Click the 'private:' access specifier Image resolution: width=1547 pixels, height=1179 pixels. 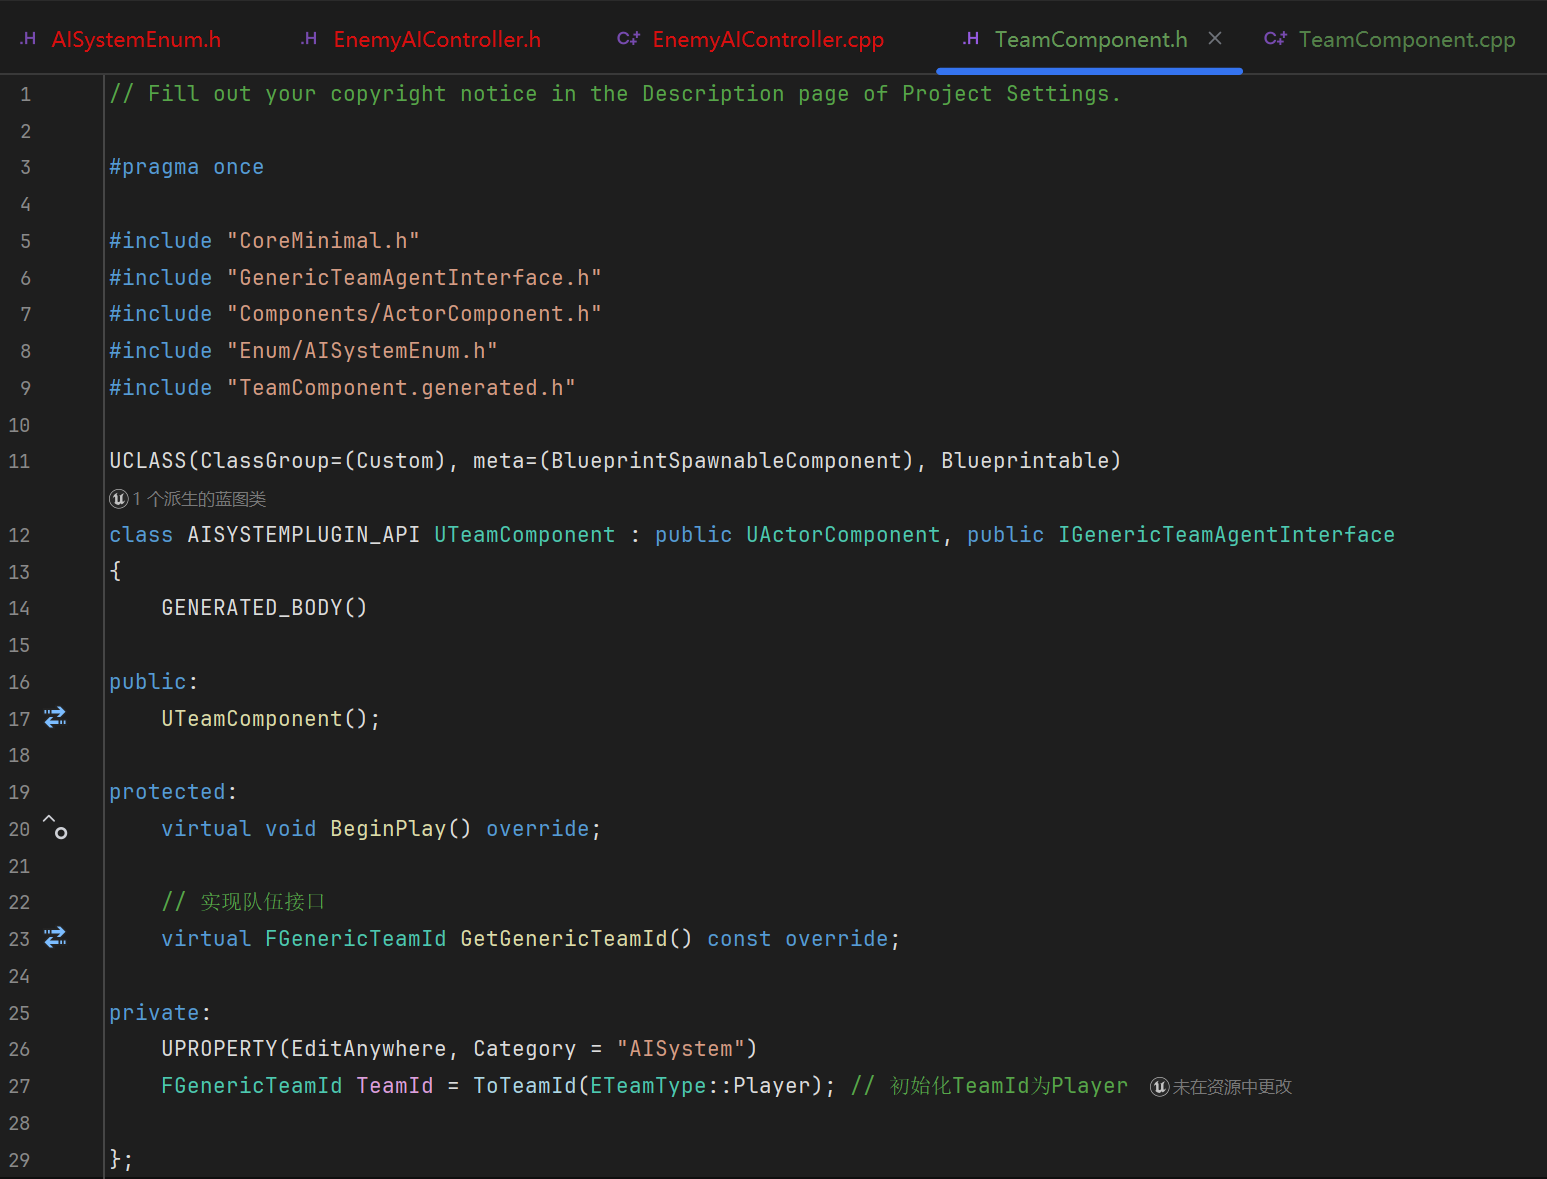(160, 1013)
